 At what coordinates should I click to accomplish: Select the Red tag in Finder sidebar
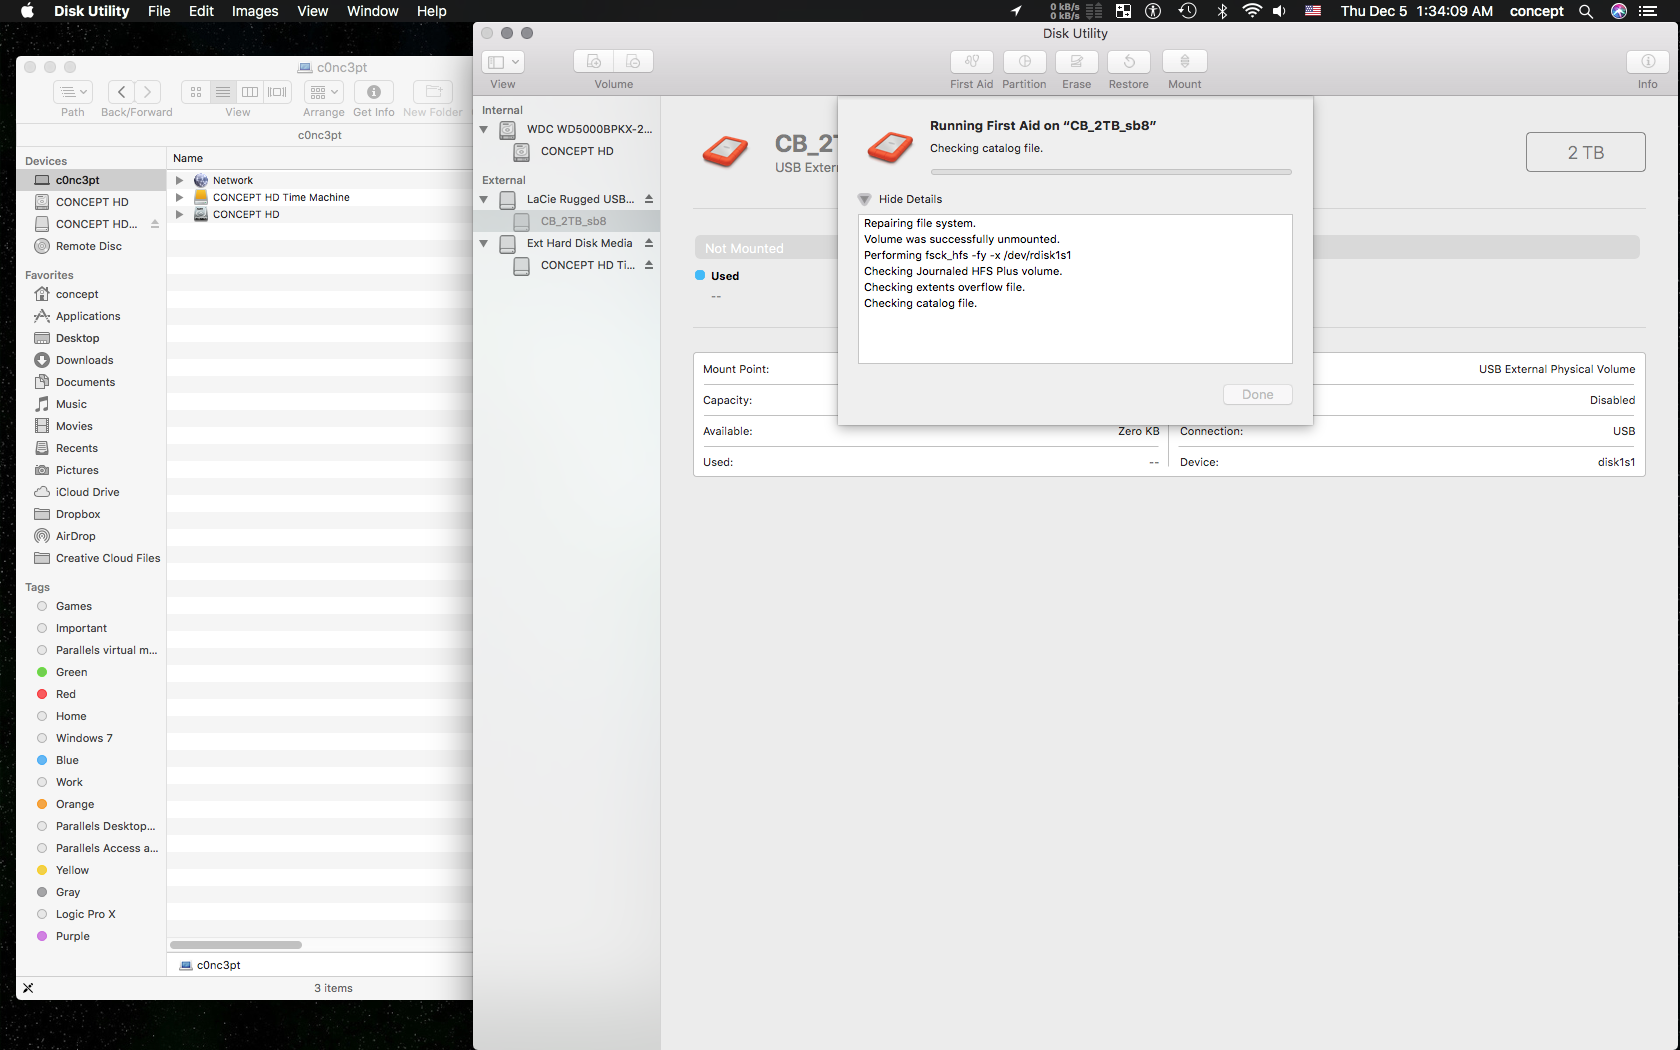[92, 694]
